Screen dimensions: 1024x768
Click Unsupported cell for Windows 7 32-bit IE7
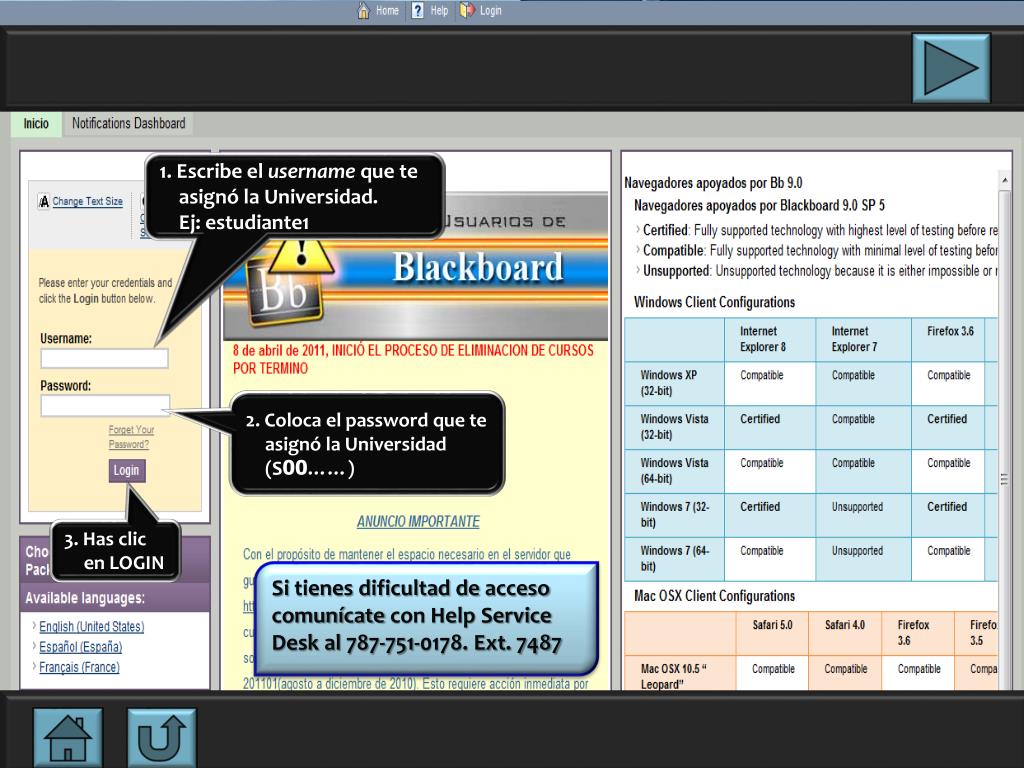863,515
